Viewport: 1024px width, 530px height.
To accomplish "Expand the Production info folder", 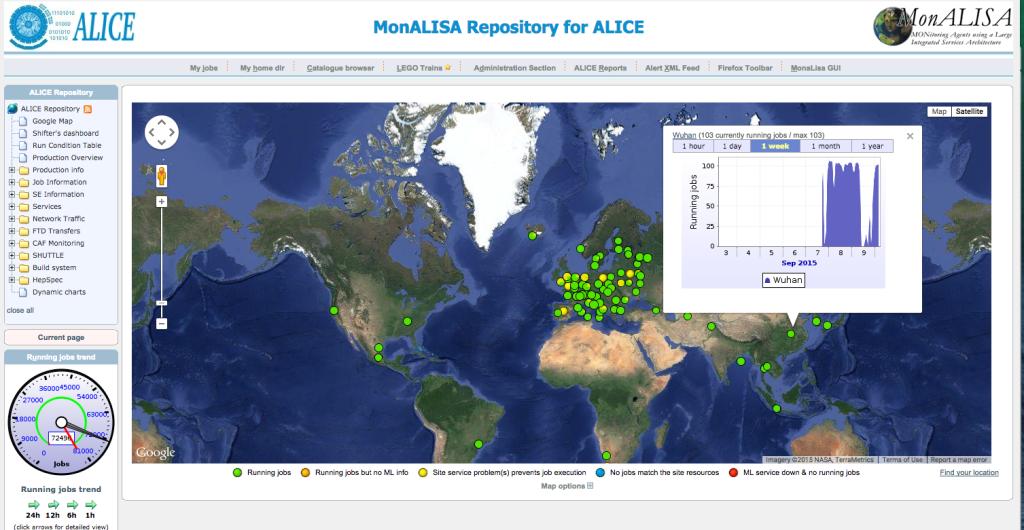I will pyautogui.click(x=12, y=170).
